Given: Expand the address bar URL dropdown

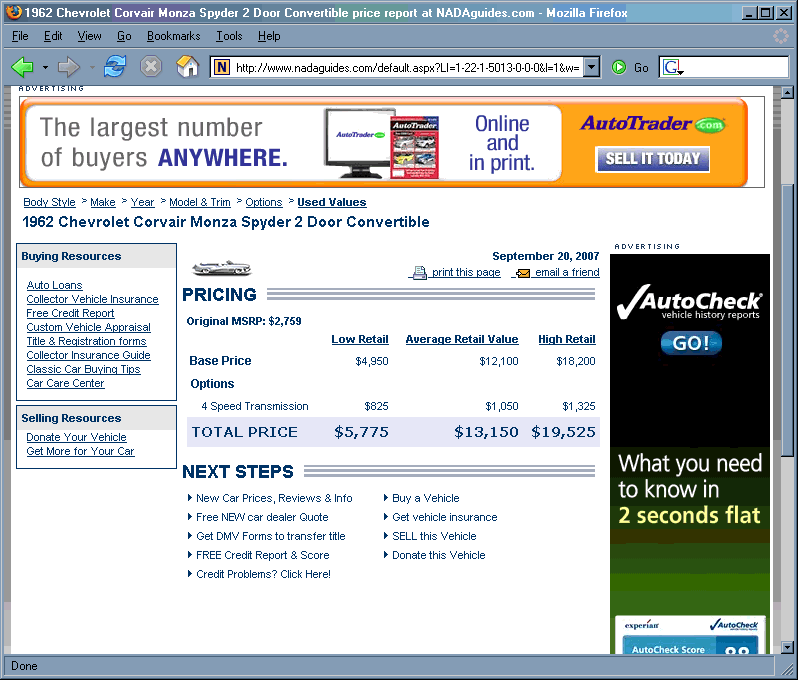Looking at the screenshot, I should pyautogui.click(x=591, y=67).
